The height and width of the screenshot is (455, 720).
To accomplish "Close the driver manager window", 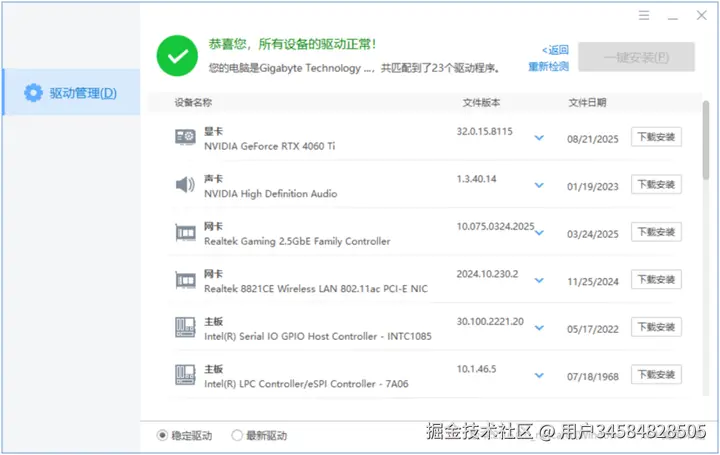I will tap(701, 15).
